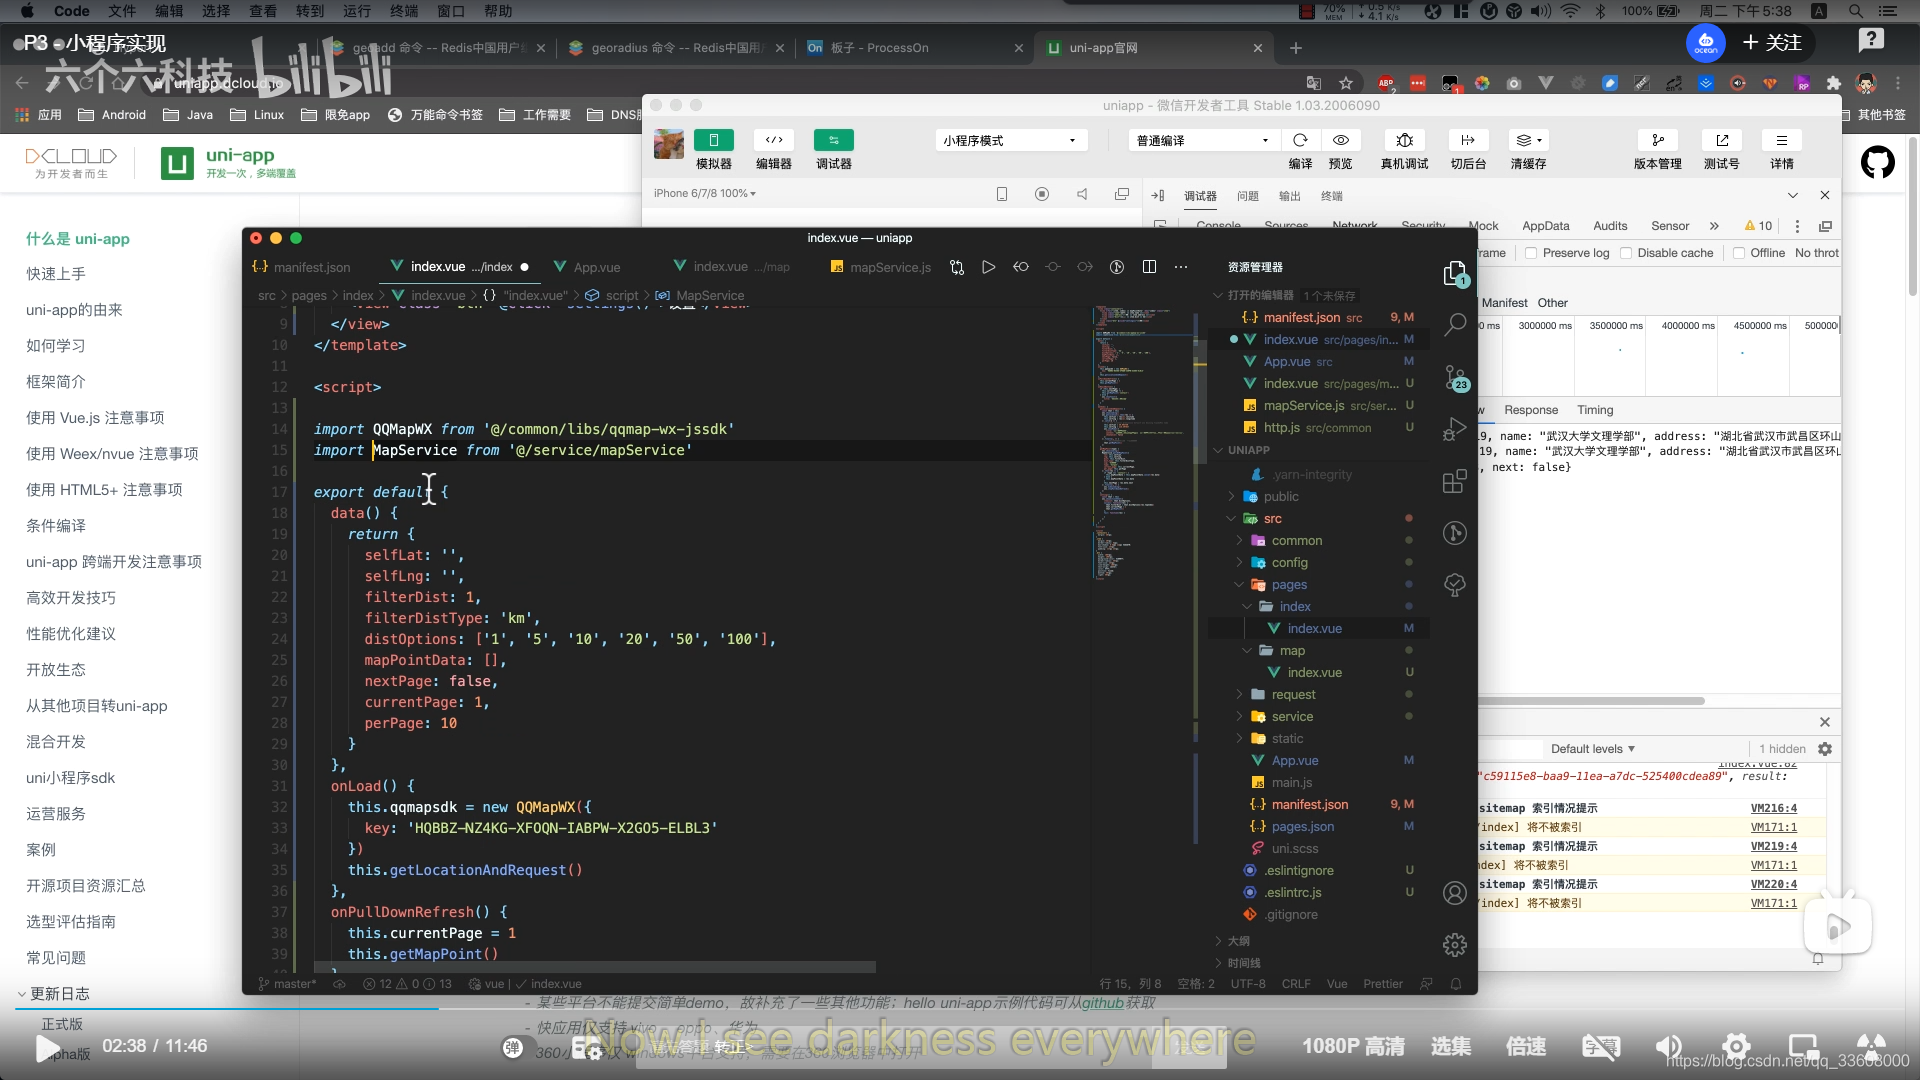
Task: Open the 小程序模式 dropdown
Action: coord(1010,141)
